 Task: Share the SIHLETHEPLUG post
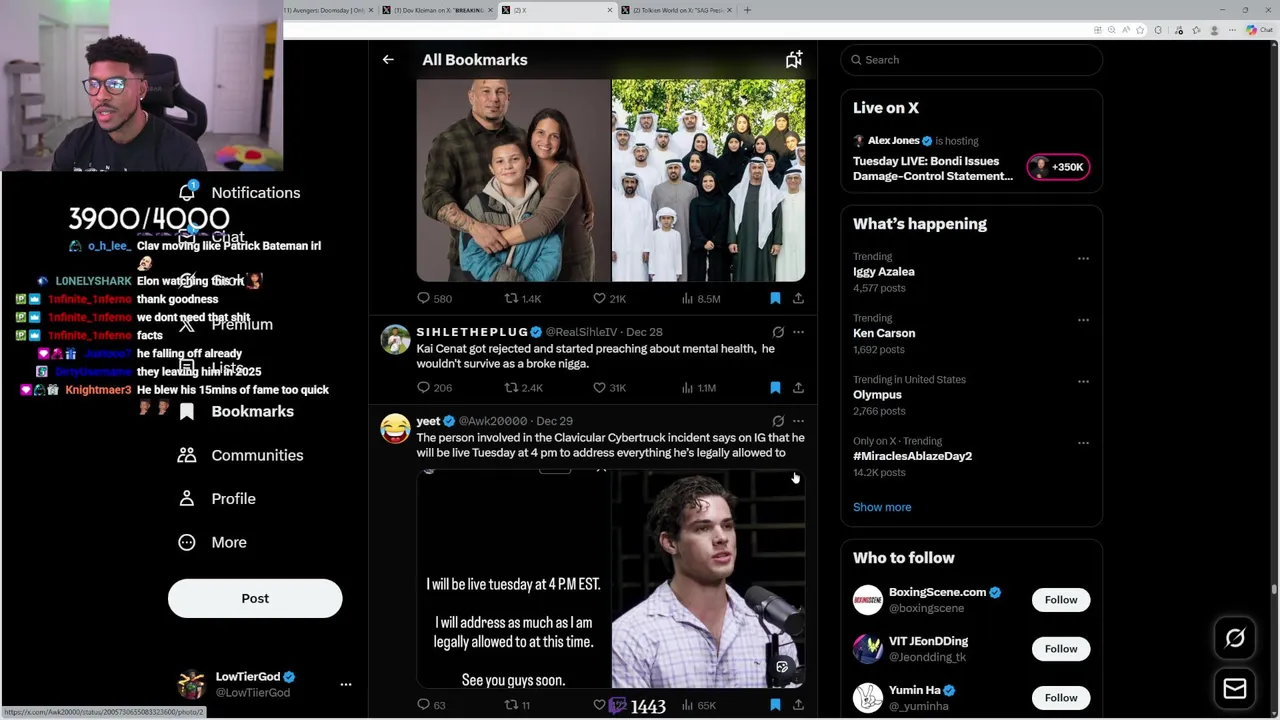point(798,387)
